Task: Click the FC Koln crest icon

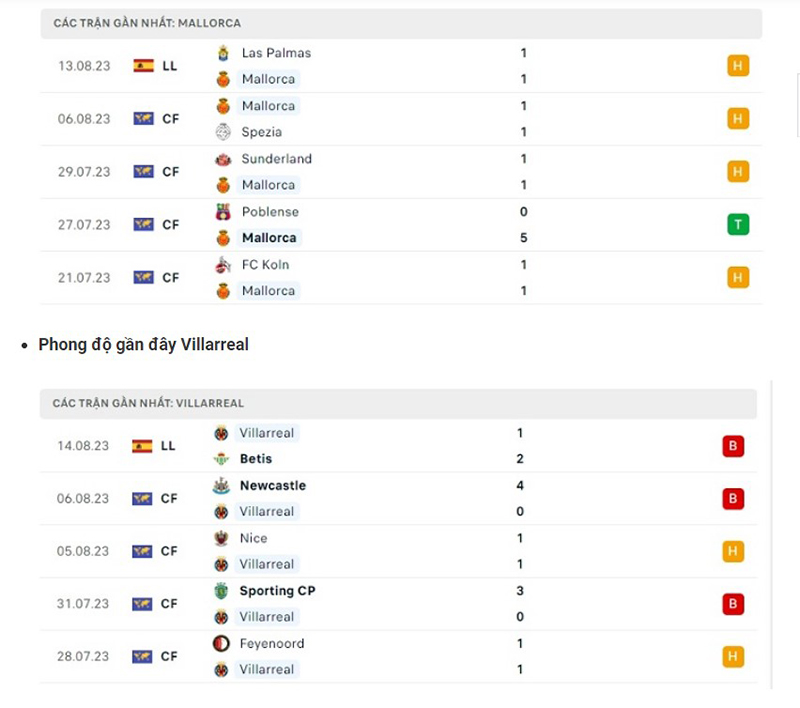Action: point(223,265)
